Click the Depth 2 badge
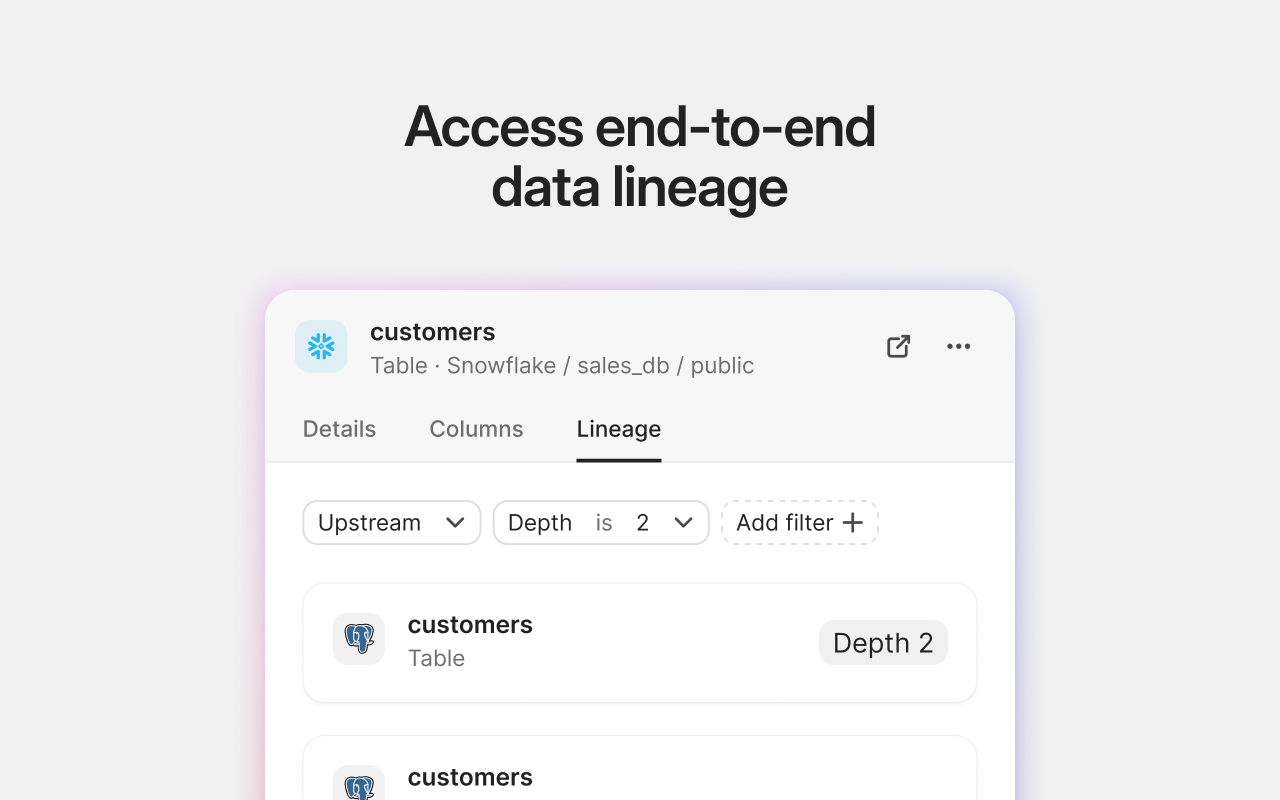 [883, 643]
